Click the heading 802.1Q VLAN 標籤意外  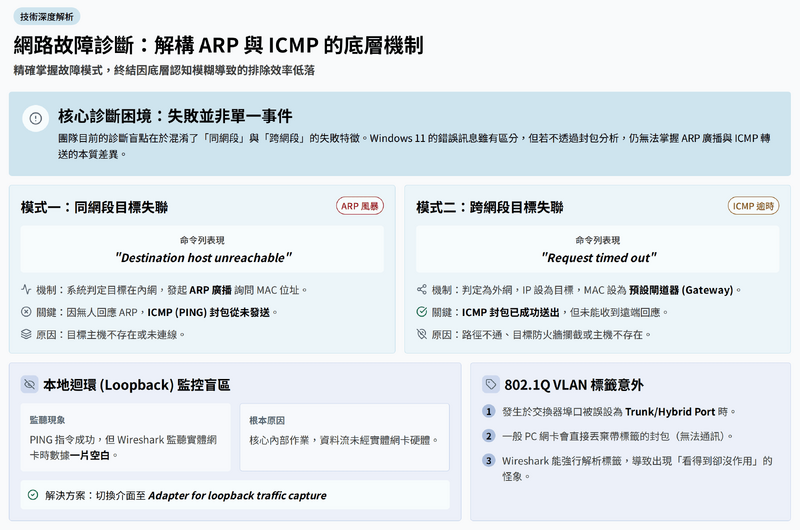[x=574, y=385]
